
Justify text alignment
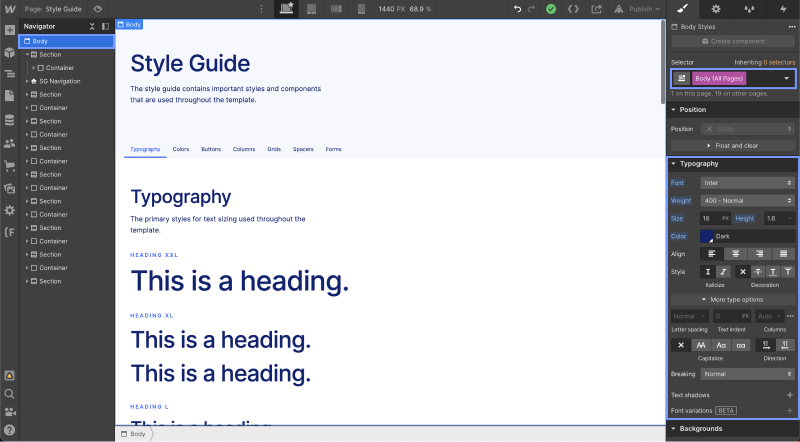click(x=783, y=254)
